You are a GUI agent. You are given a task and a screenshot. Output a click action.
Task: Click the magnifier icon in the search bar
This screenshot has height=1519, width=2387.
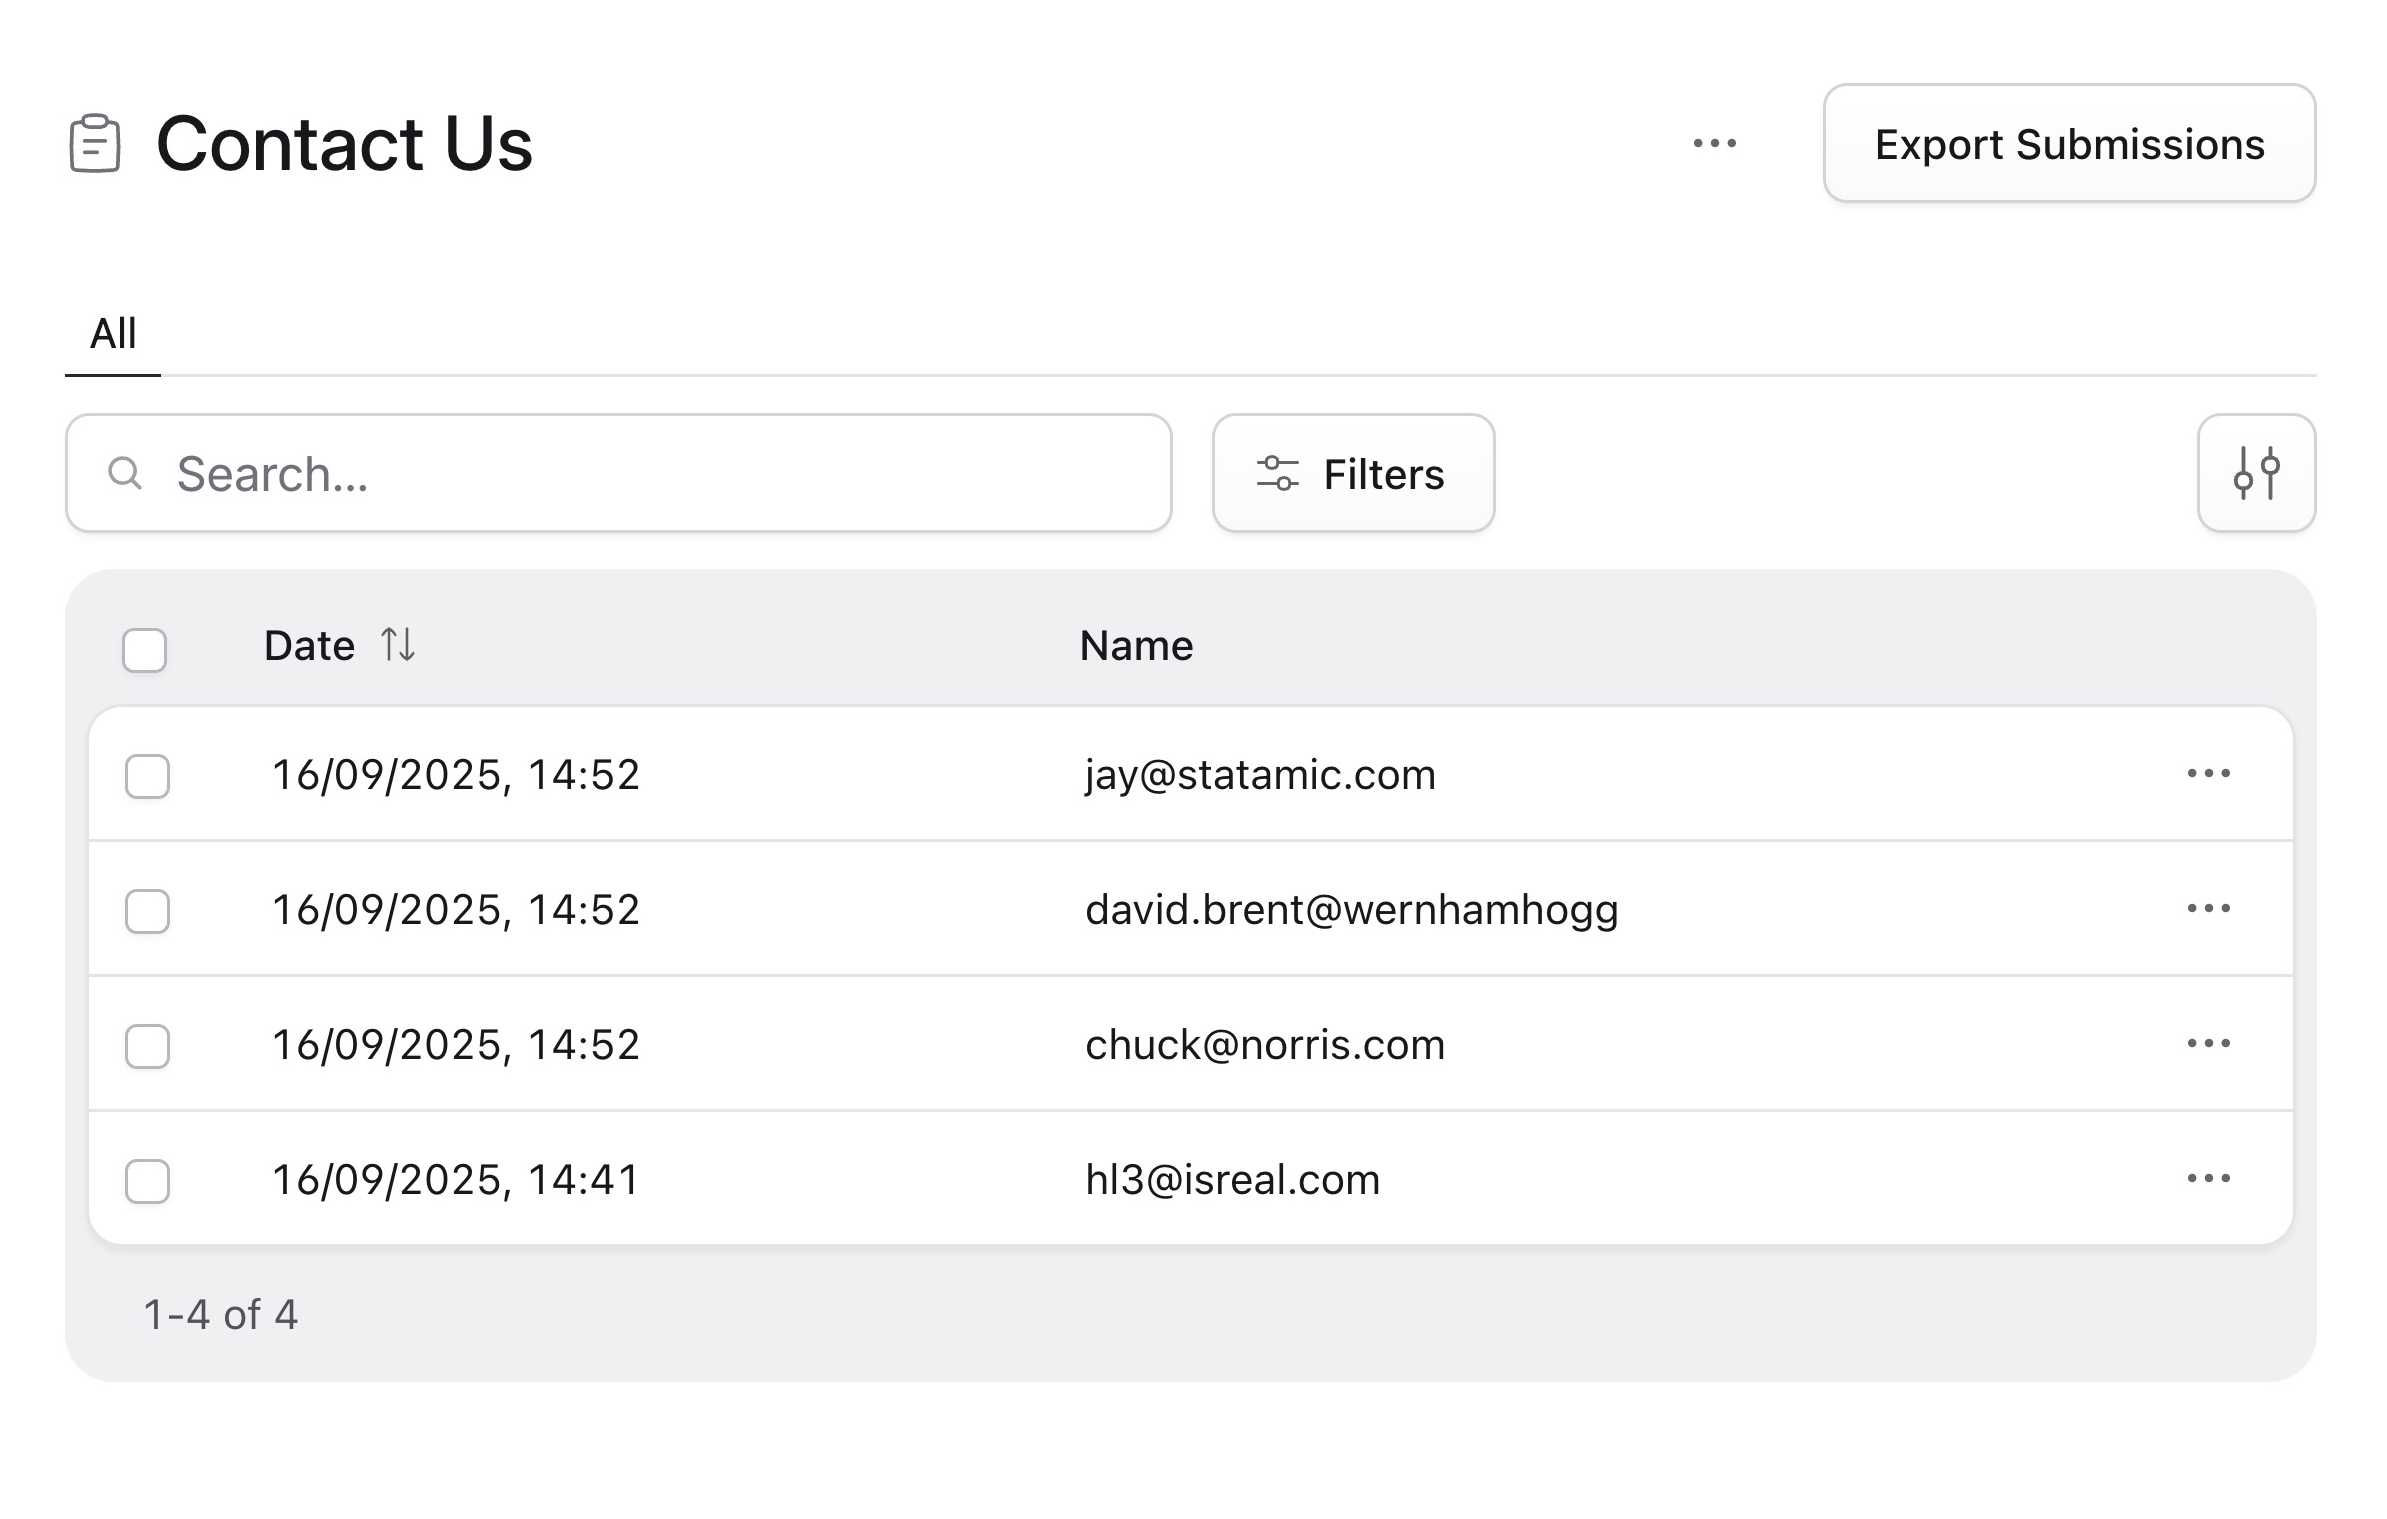[x=126, y=472]
